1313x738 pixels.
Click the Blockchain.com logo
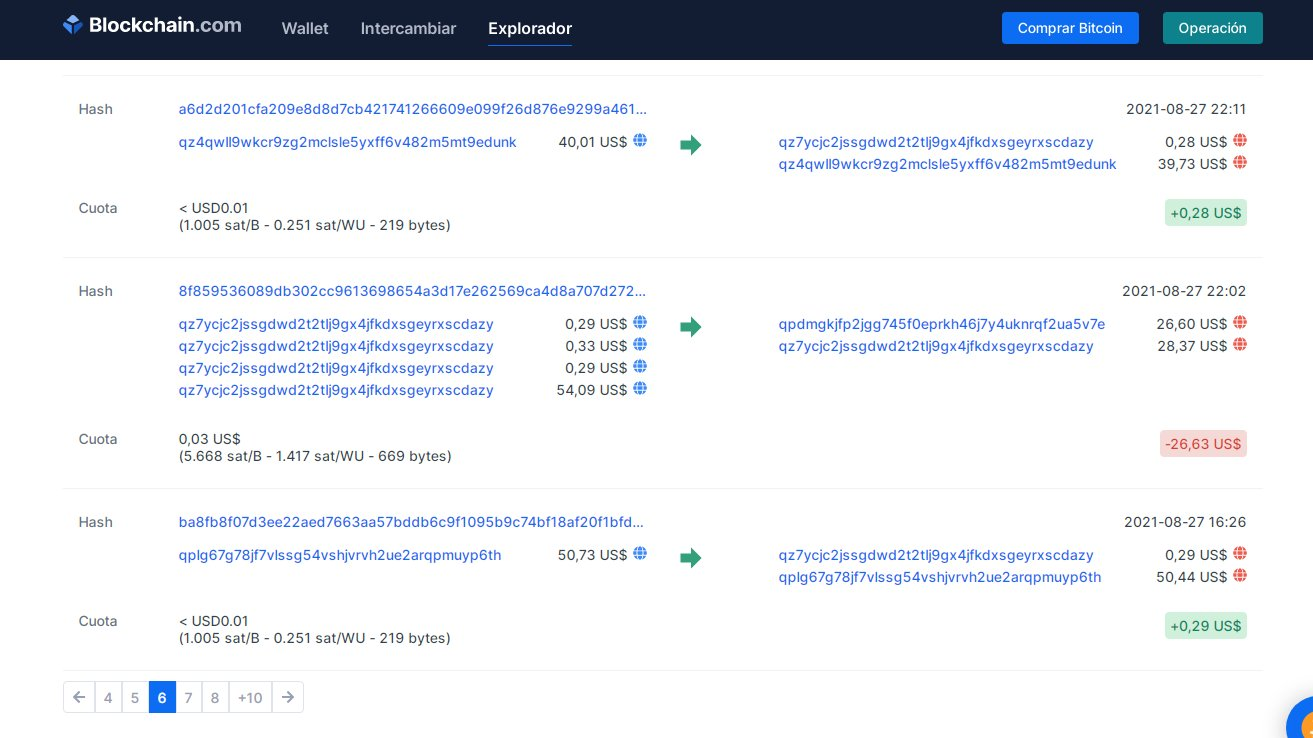(x=152, y=25)
